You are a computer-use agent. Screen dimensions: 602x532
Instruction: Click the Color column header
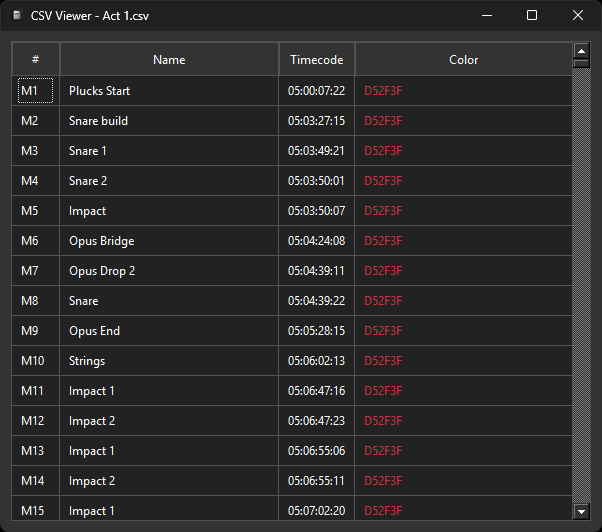463,59
